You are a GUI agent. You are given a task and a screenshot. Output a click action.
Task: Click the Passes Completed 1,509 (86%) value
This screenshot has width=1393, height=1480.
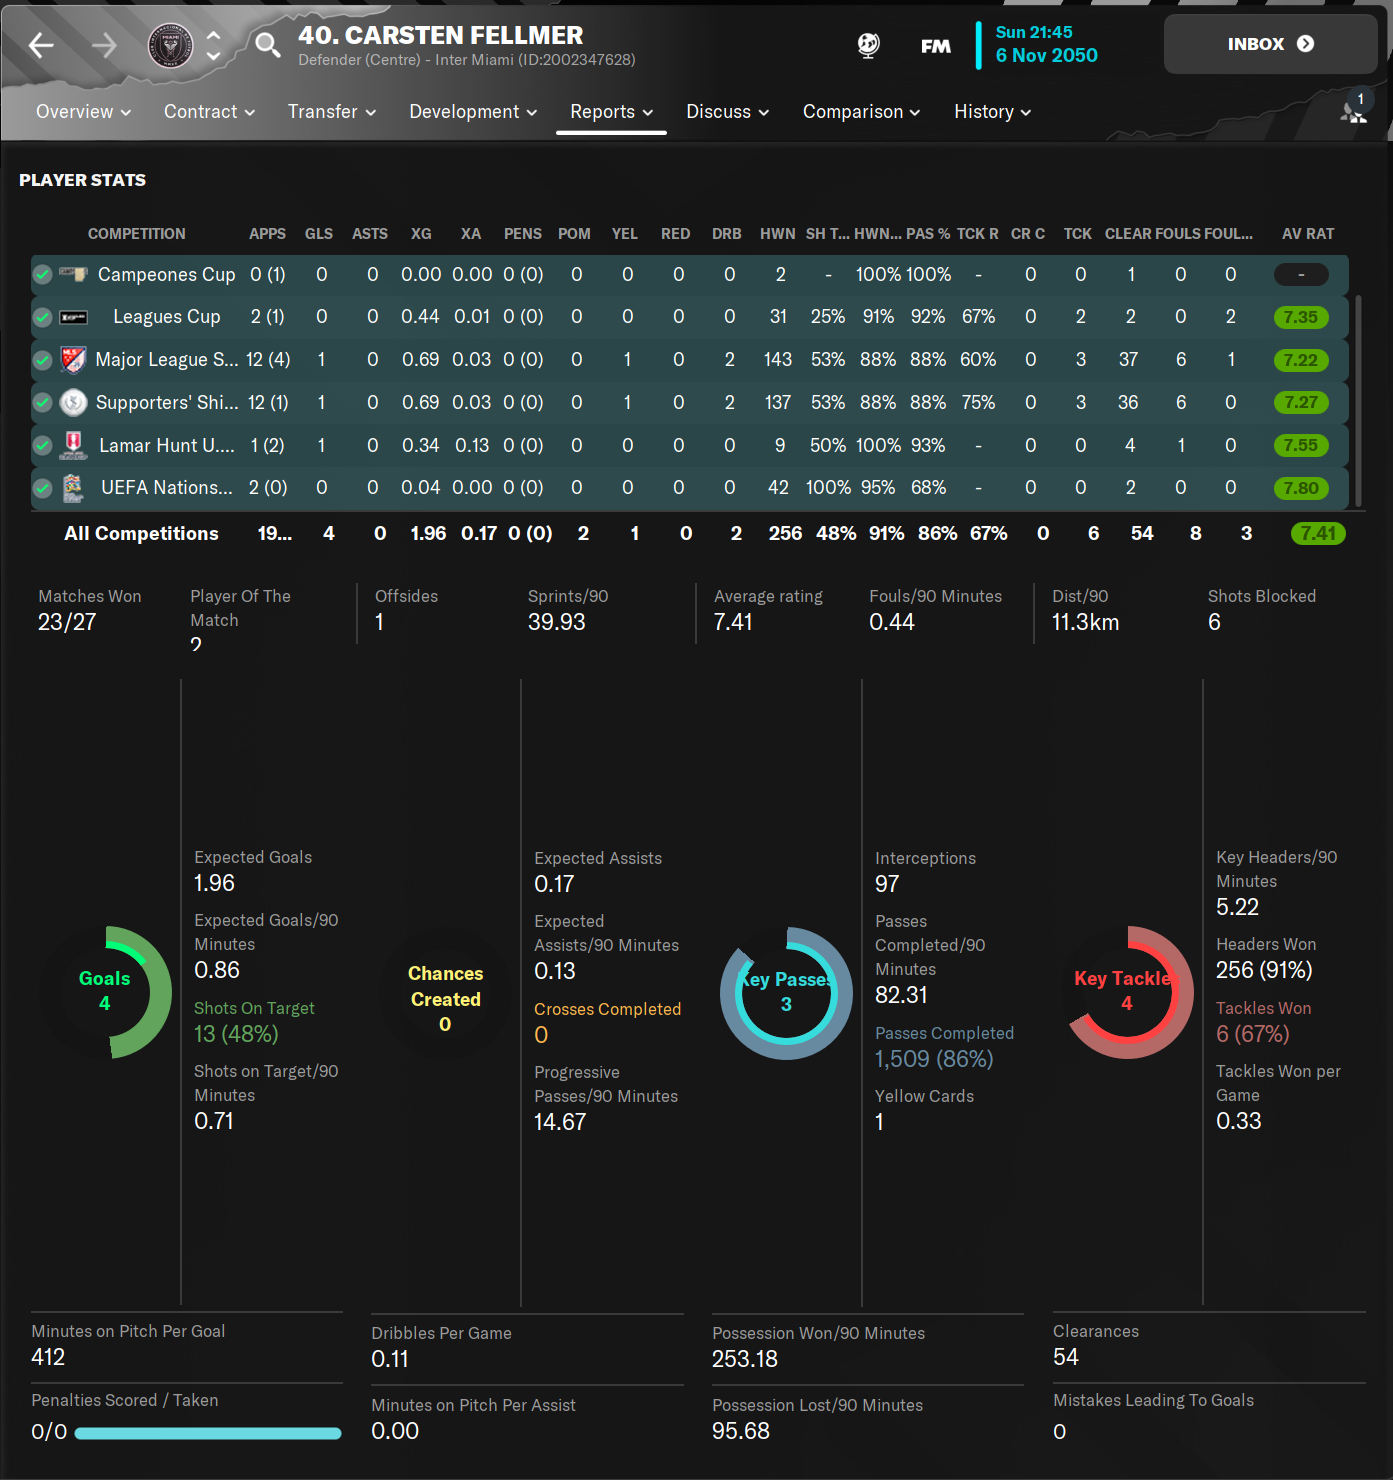pyautogui.click(x=934, y=1059)
